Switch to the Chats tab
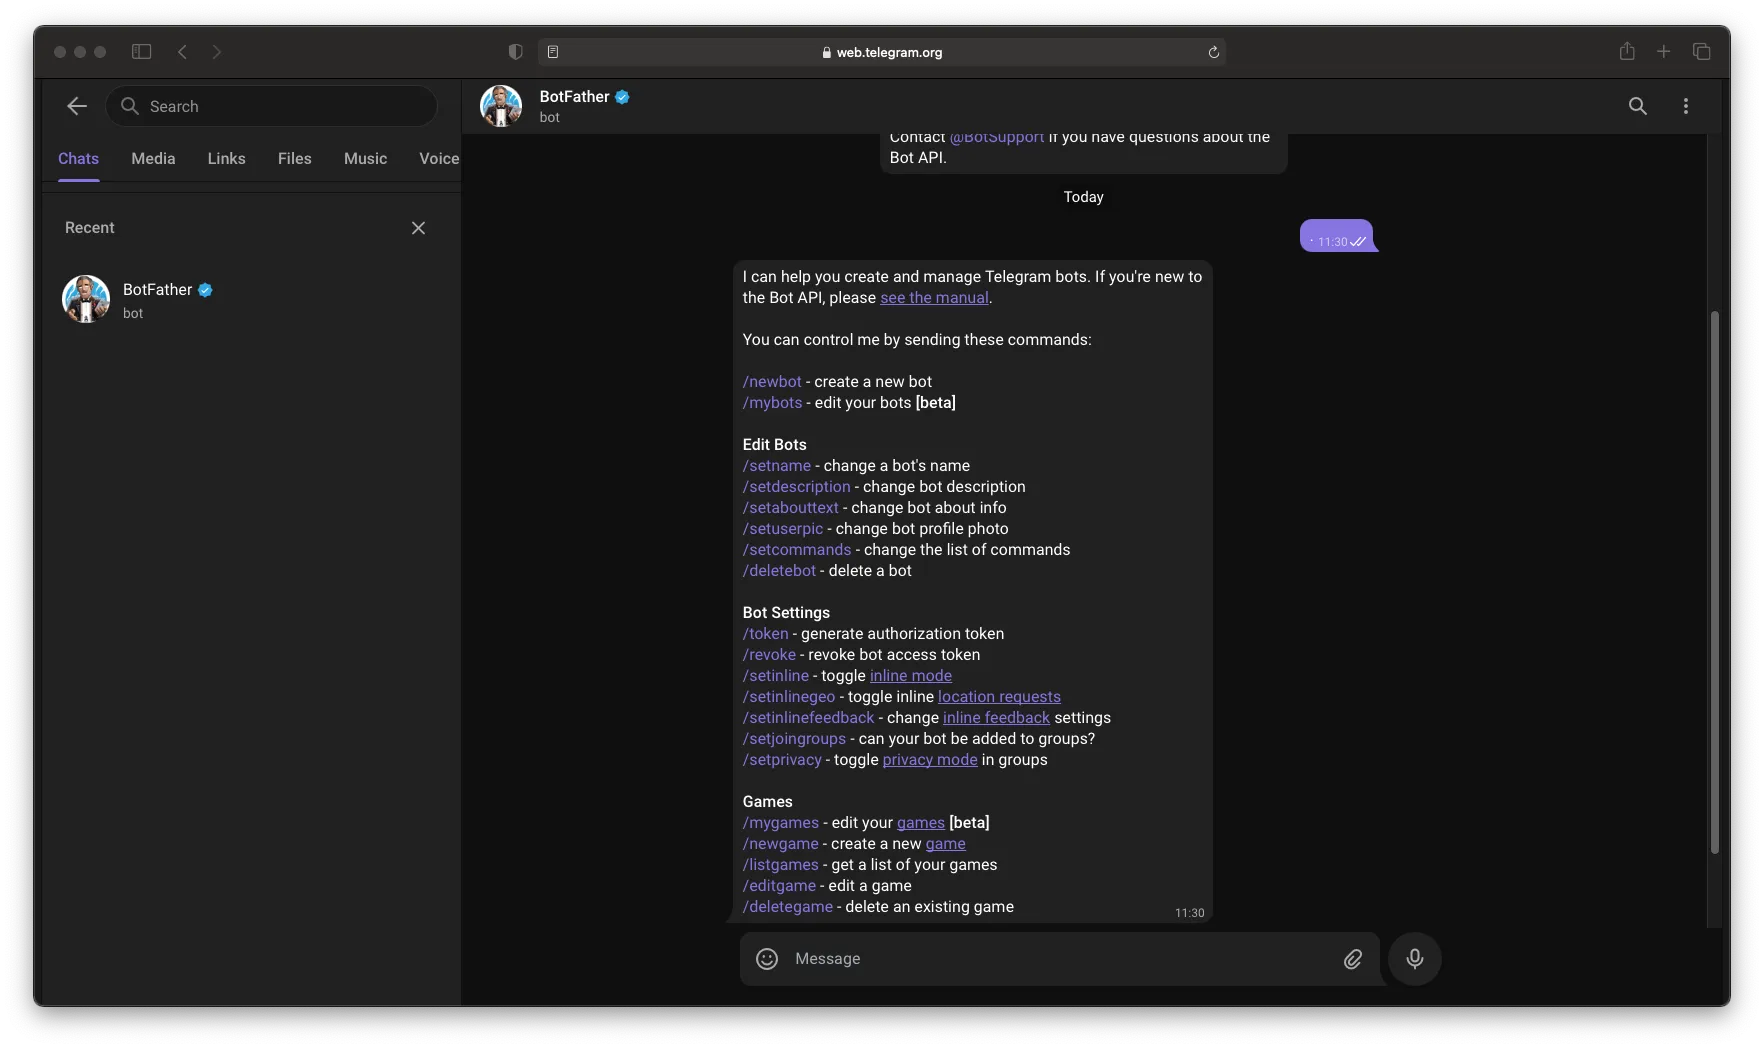1764x1048 pixels. coord(78,159)
